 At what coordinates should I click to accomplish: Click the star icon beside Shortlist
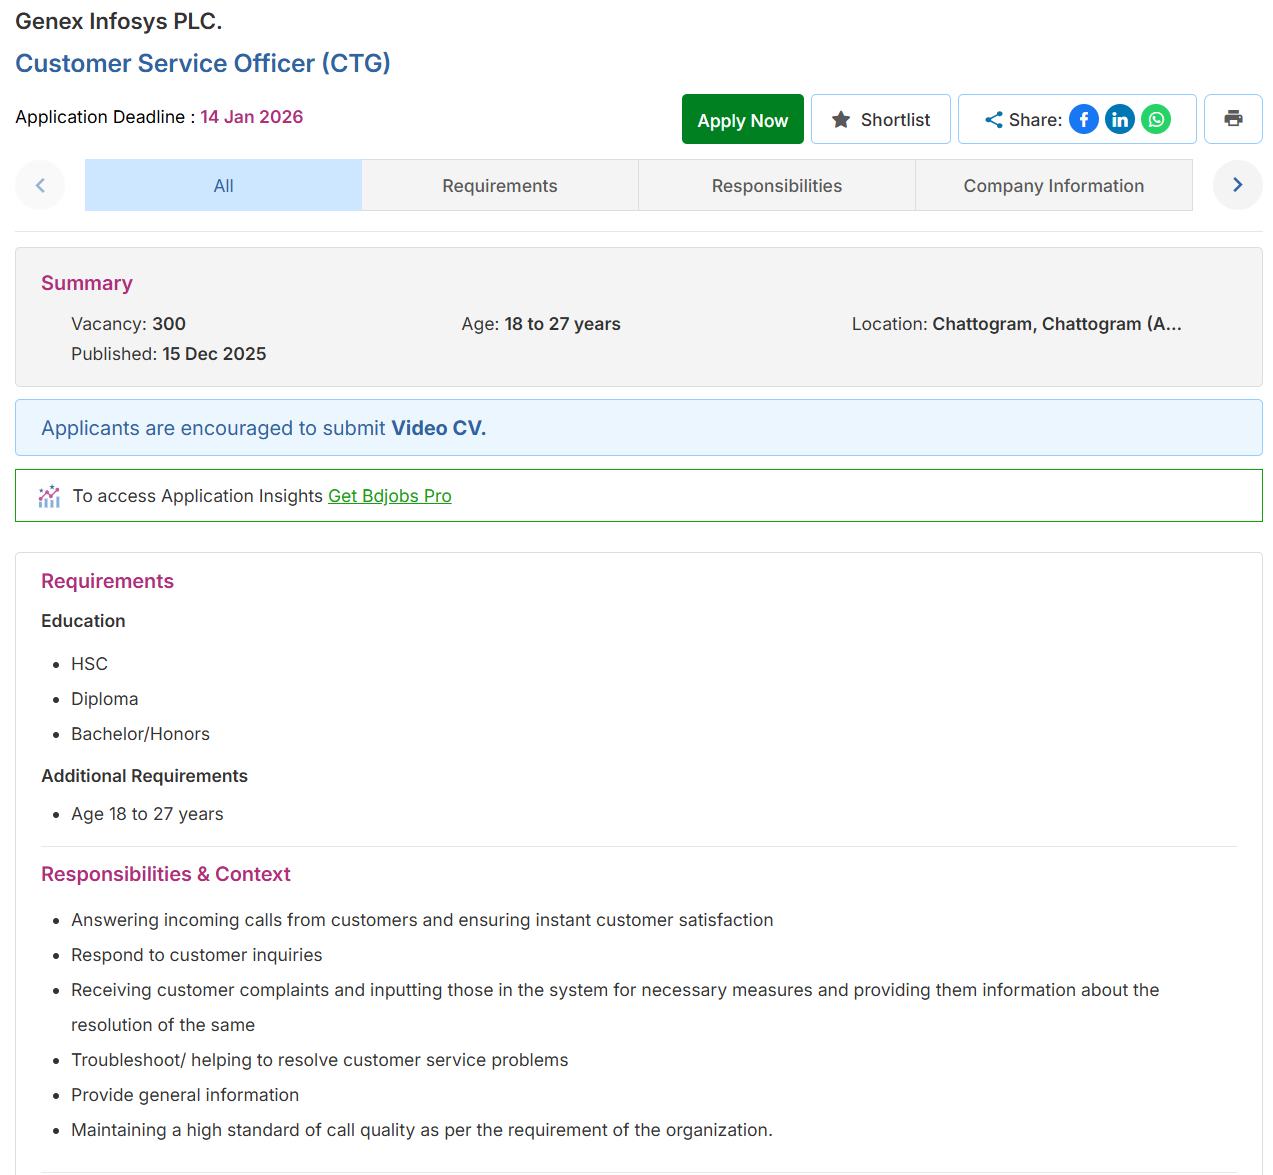pos(841,119)
